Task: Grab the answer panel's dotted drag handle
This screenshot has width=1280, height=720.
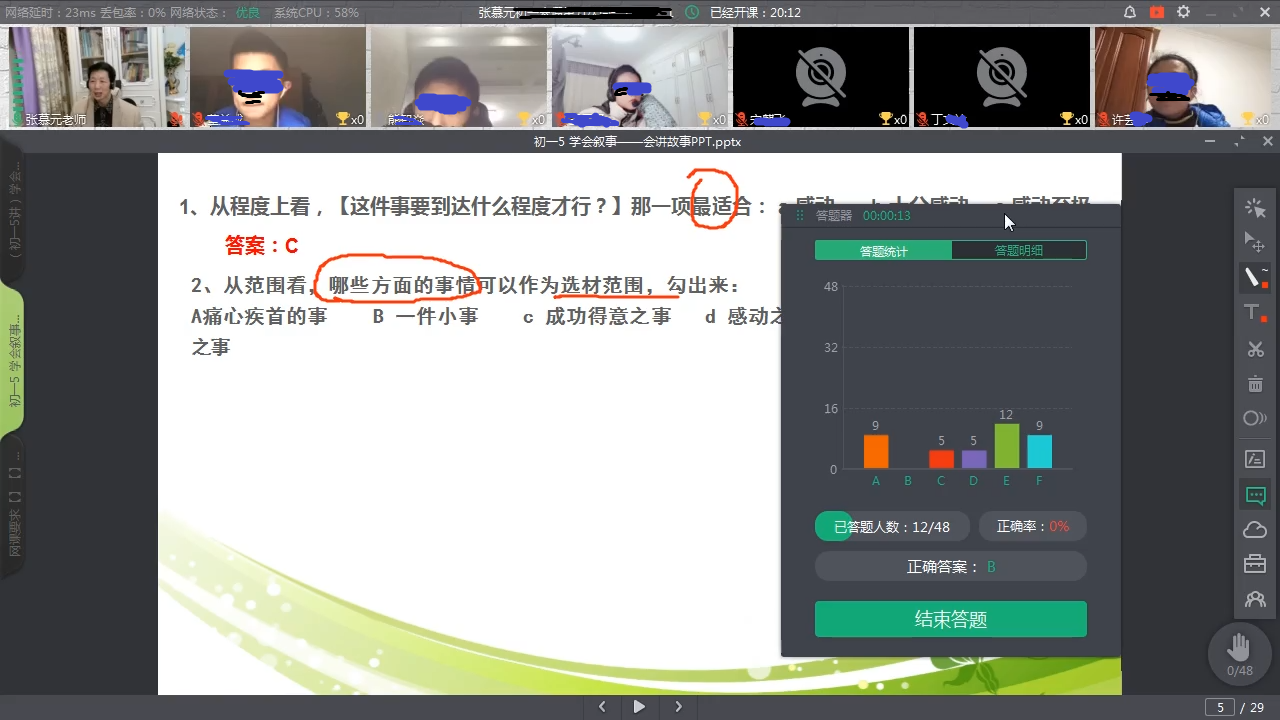Action: 799,215
